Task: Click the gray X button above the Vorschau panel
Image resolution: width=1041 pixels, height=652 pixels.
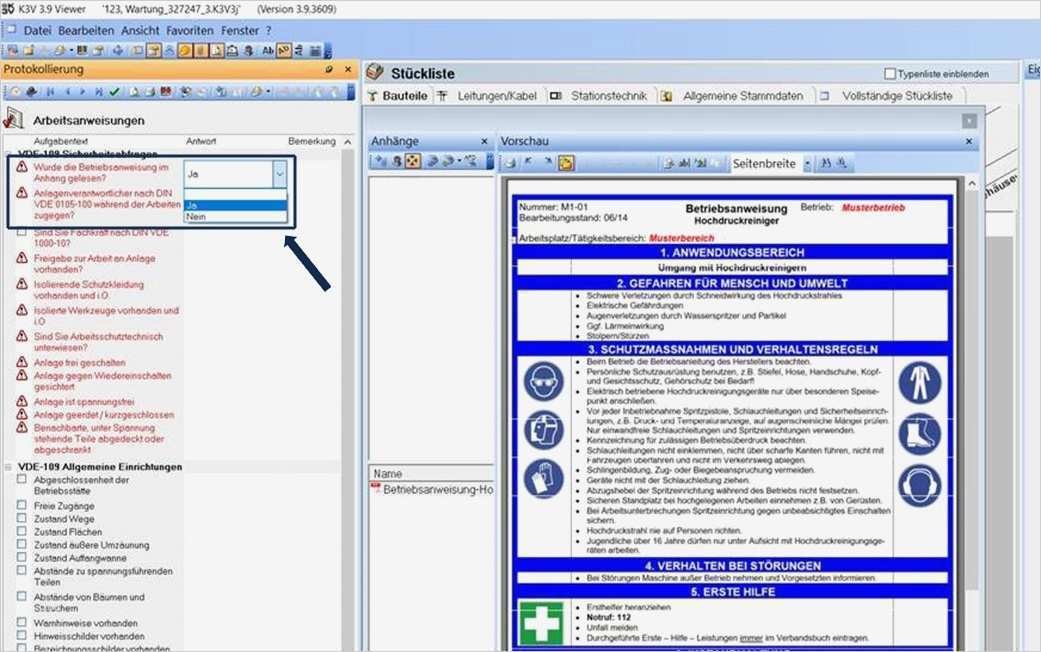Action: (x=969, y=121)
